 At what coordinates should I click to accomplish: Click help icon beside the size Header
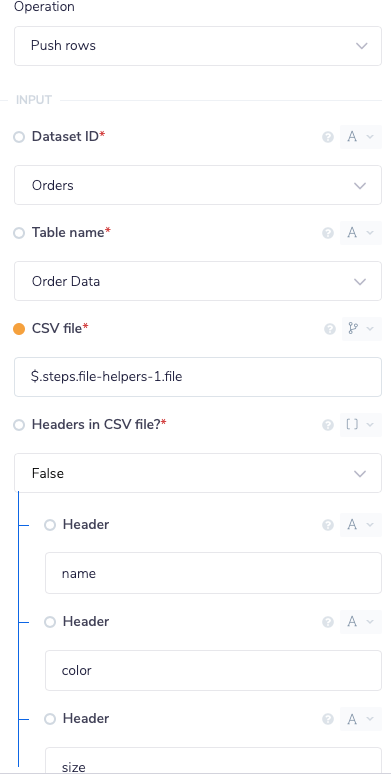pos(328,719)
